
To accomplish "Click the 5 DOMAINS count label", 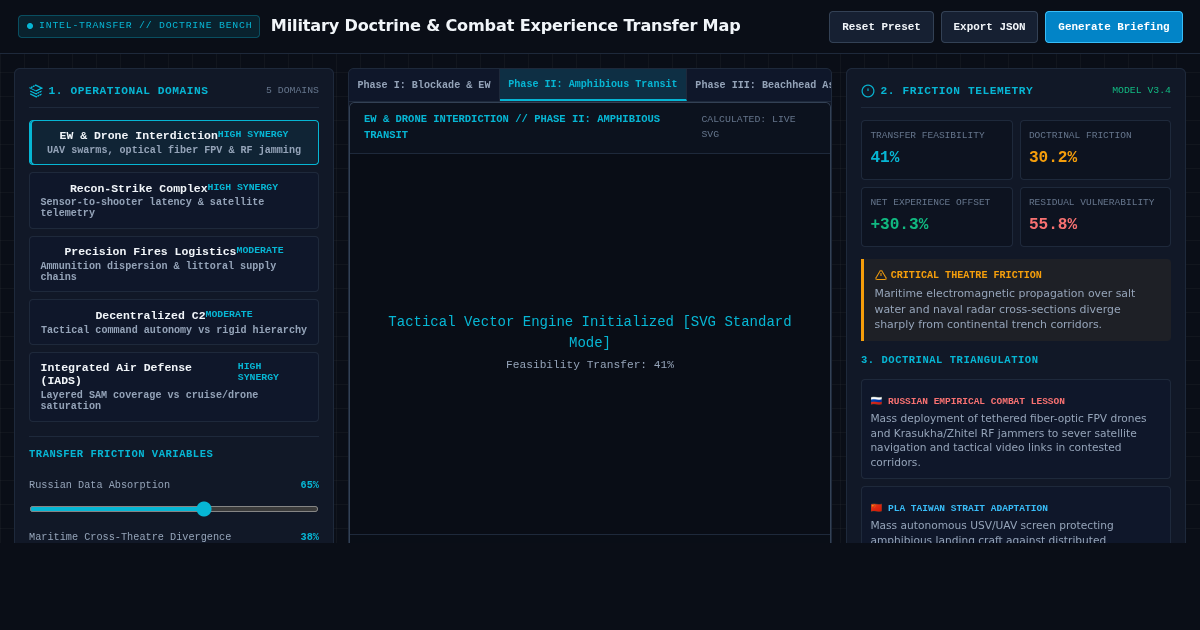I will tap(292, 91).
